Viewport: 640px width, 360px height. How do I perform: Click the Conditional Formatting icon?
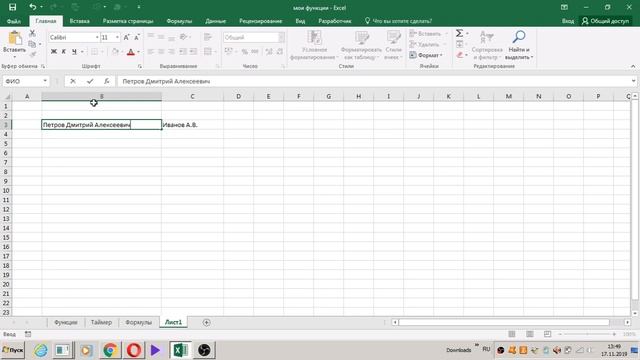coord(314,38)
